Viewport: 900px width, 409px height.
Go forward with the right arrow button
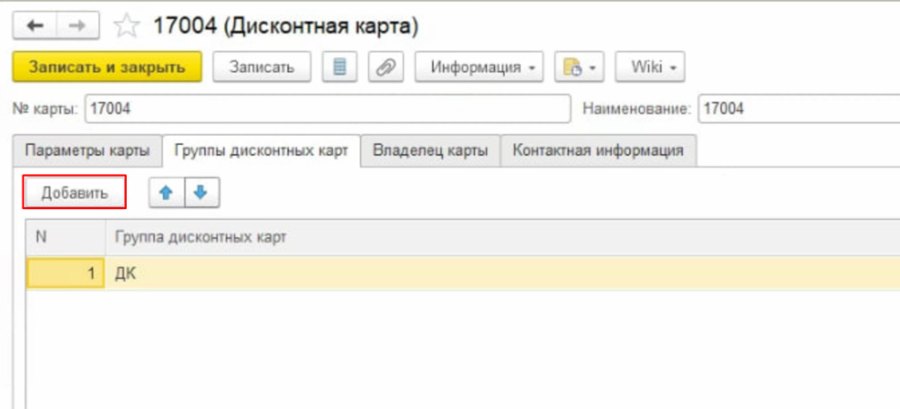point(77,26)
